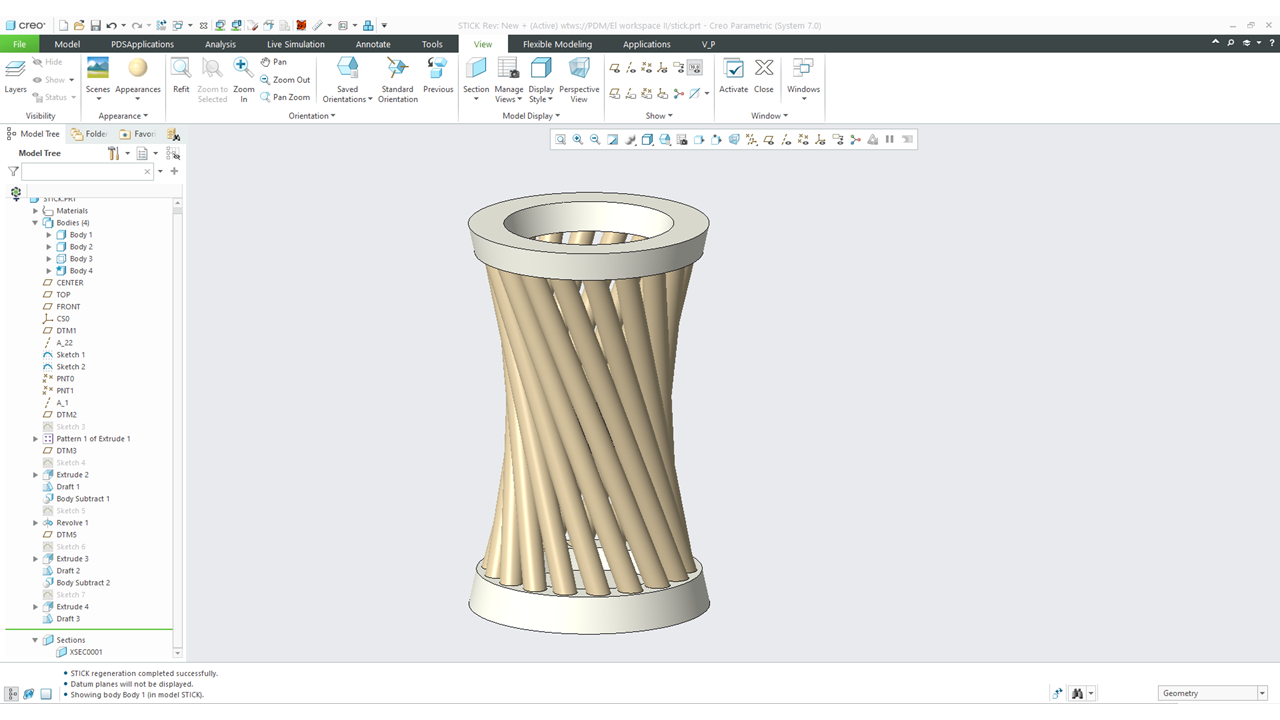The height and width of the screenshot is (720, 1280).
Task: Open the Model tab
Action: [x=67, y=44]
